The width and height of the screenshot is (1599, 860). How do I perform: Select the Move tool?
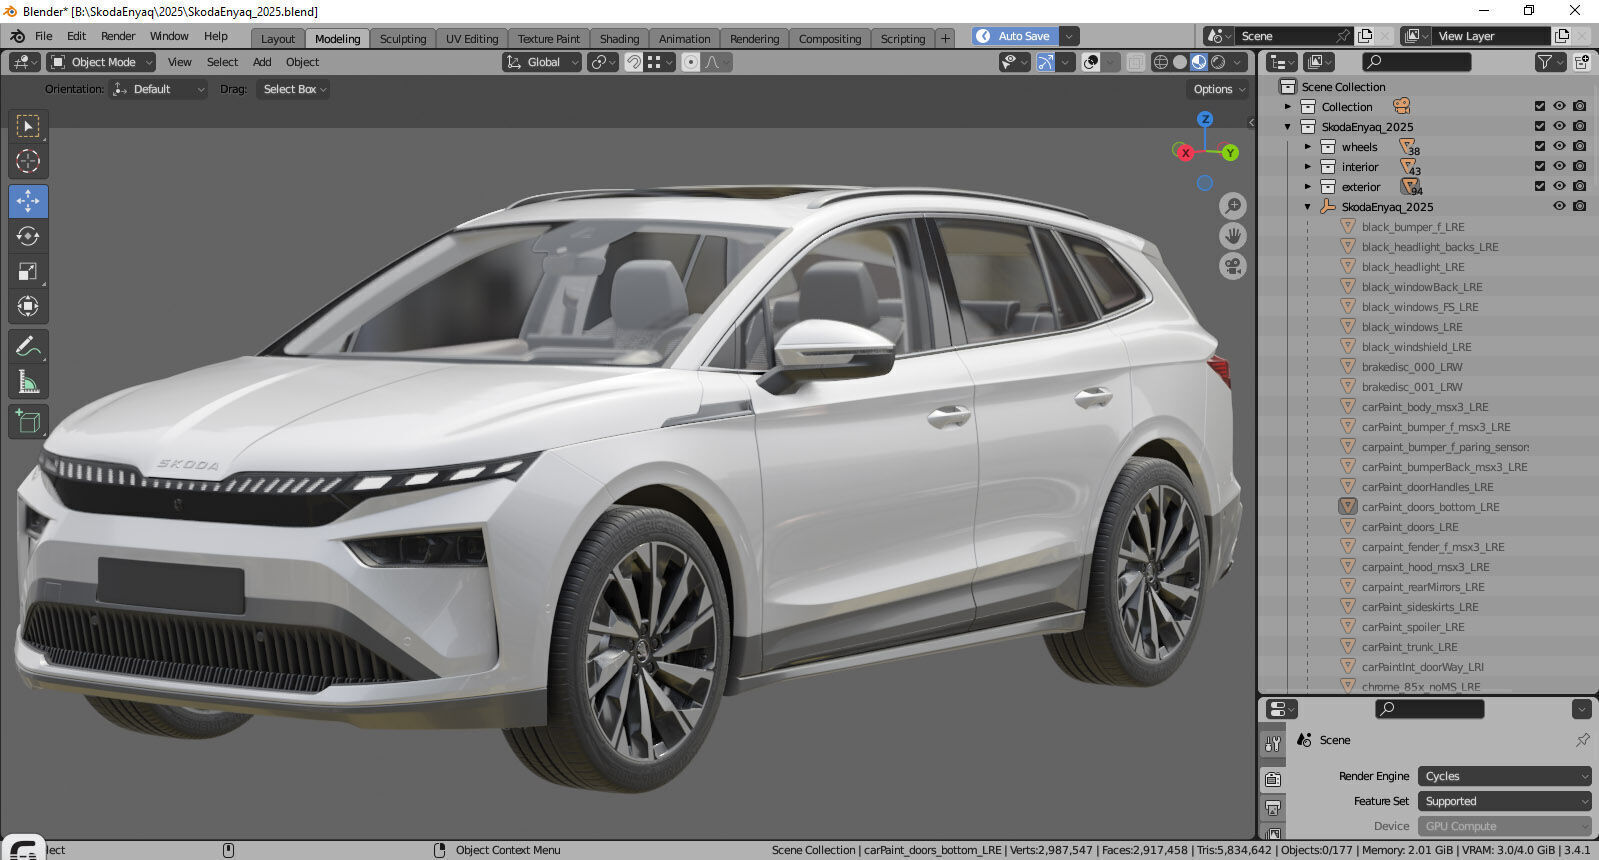coord(28,201)
